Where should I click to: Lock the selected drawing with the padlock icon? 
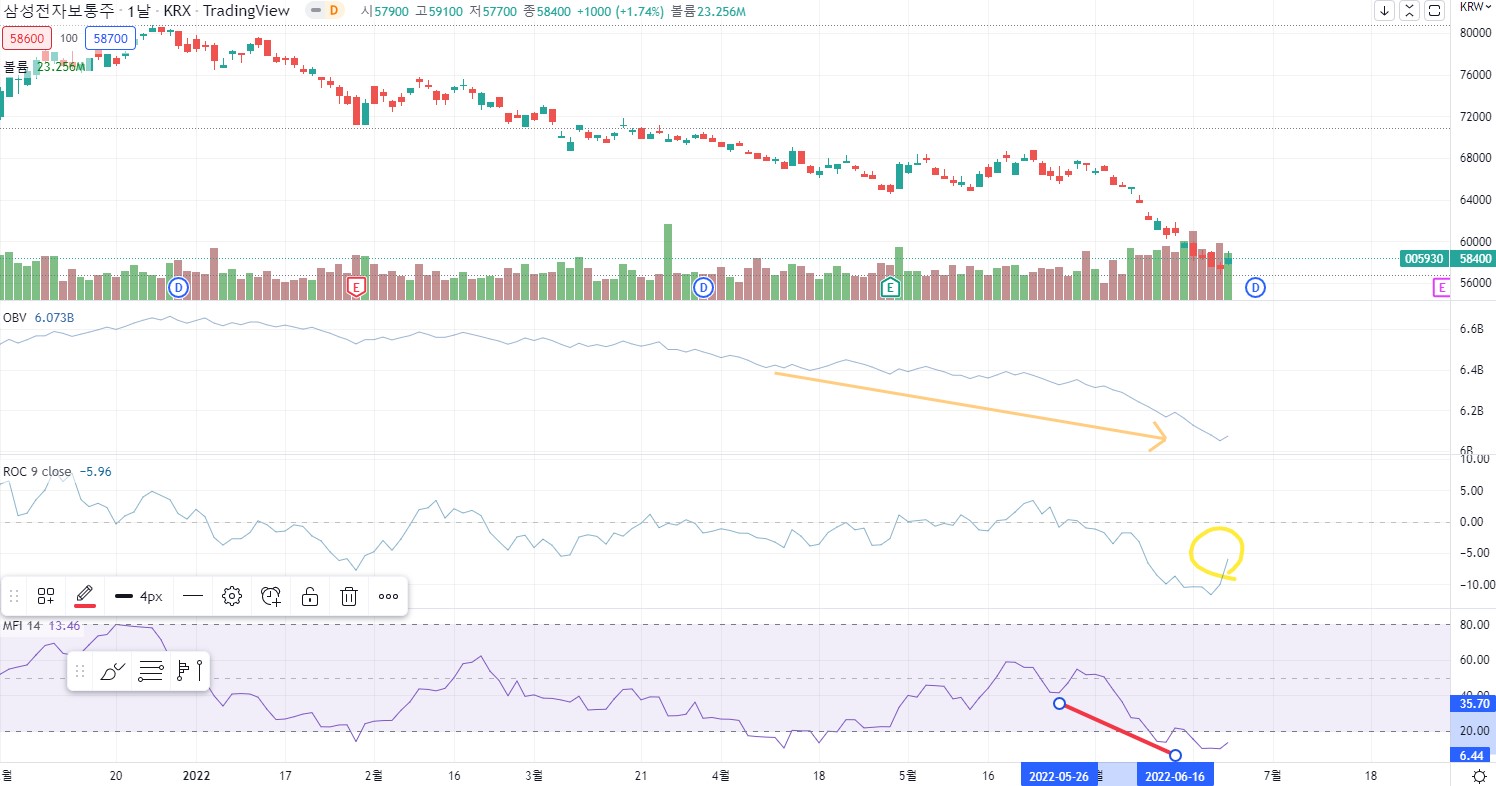coord(310,597)
